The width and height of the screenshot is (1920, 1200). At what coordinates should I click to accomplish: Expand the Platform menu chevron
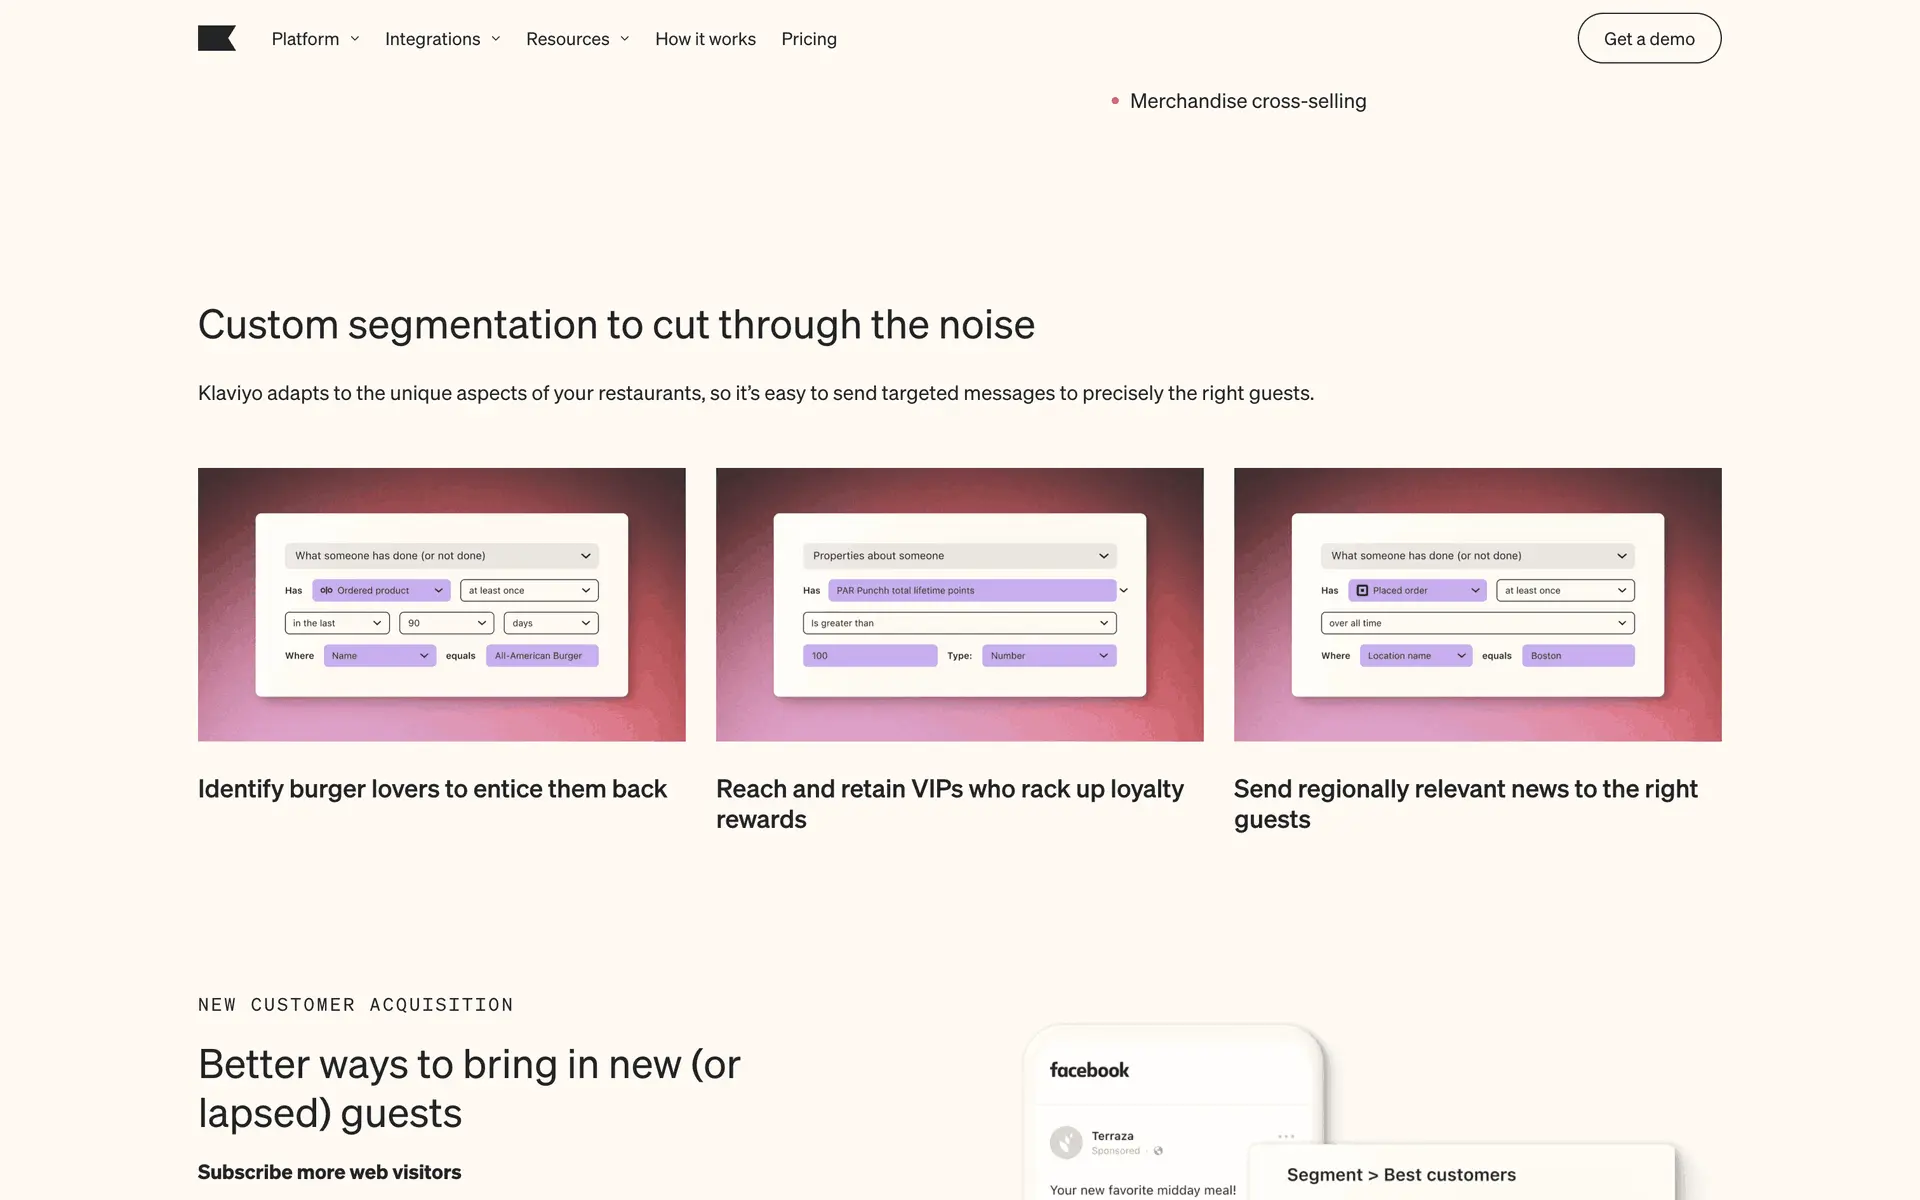tap(355, 39)
